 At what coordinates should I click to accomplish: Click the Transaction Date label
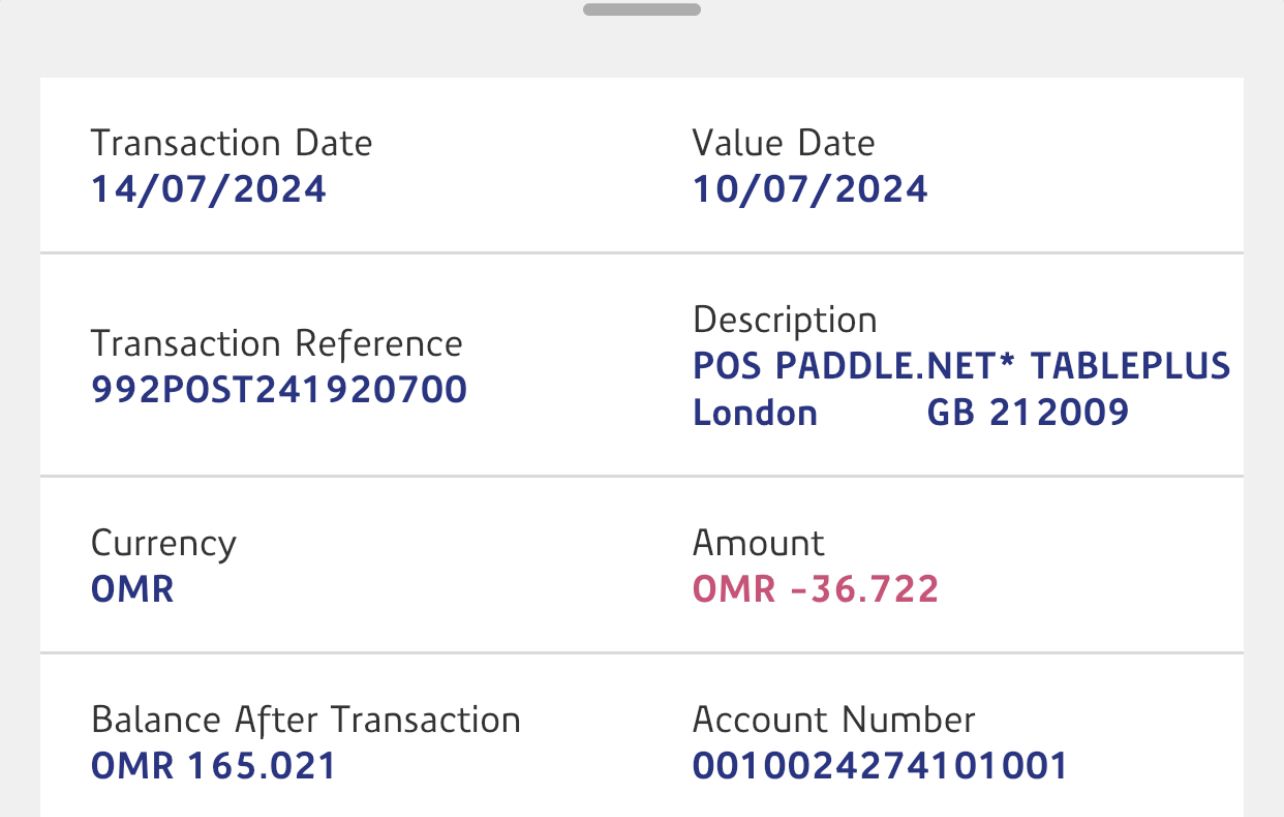(231, 143)
